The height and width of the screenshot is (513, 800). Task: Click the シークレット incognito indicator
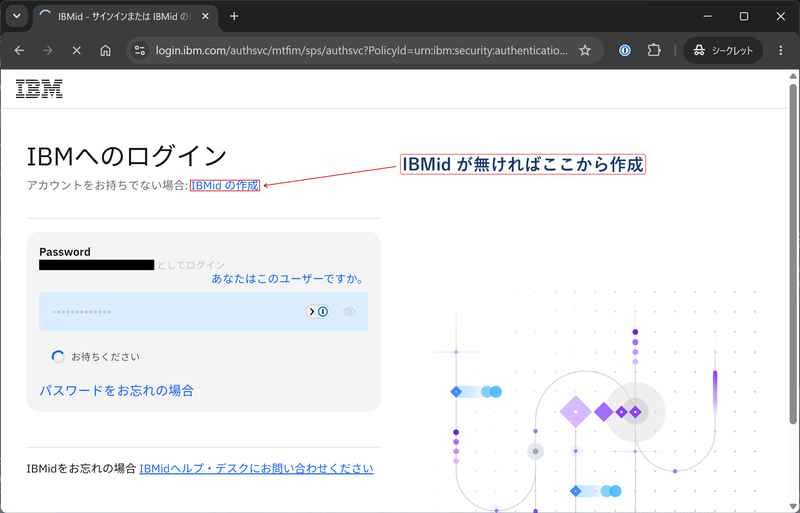click(723, 51)
